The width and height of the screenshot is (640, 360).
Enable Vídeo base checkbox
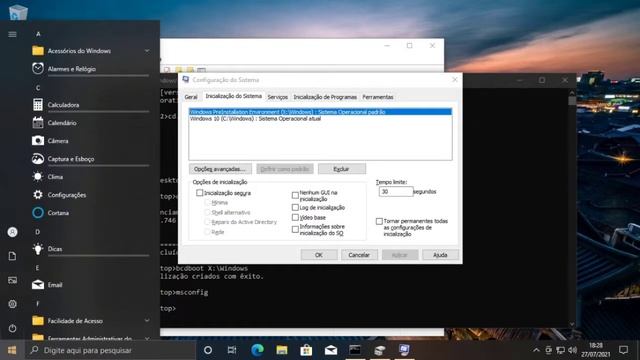(295, 218)
